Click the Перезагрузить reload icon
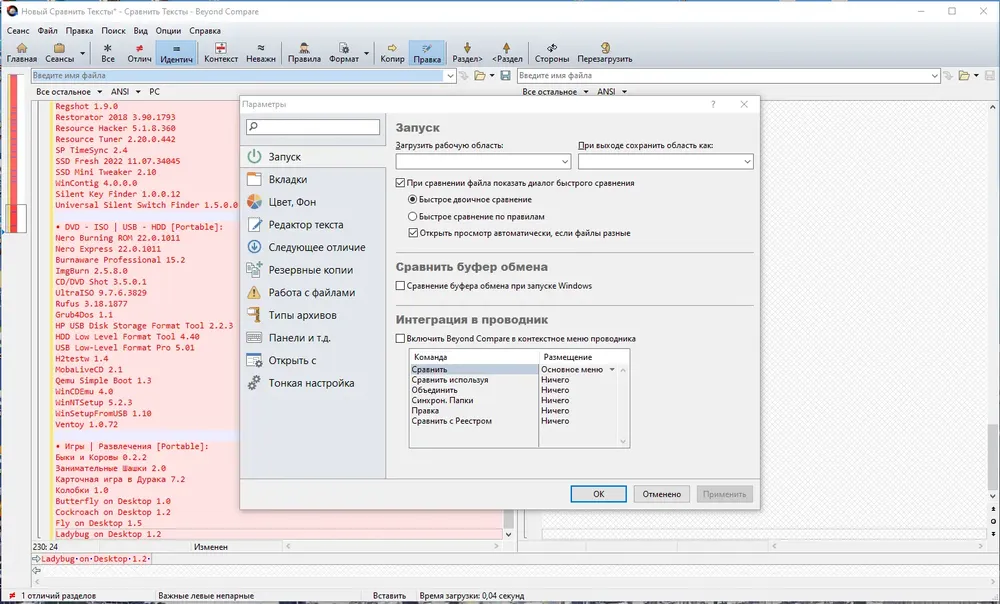 (605, 53)
